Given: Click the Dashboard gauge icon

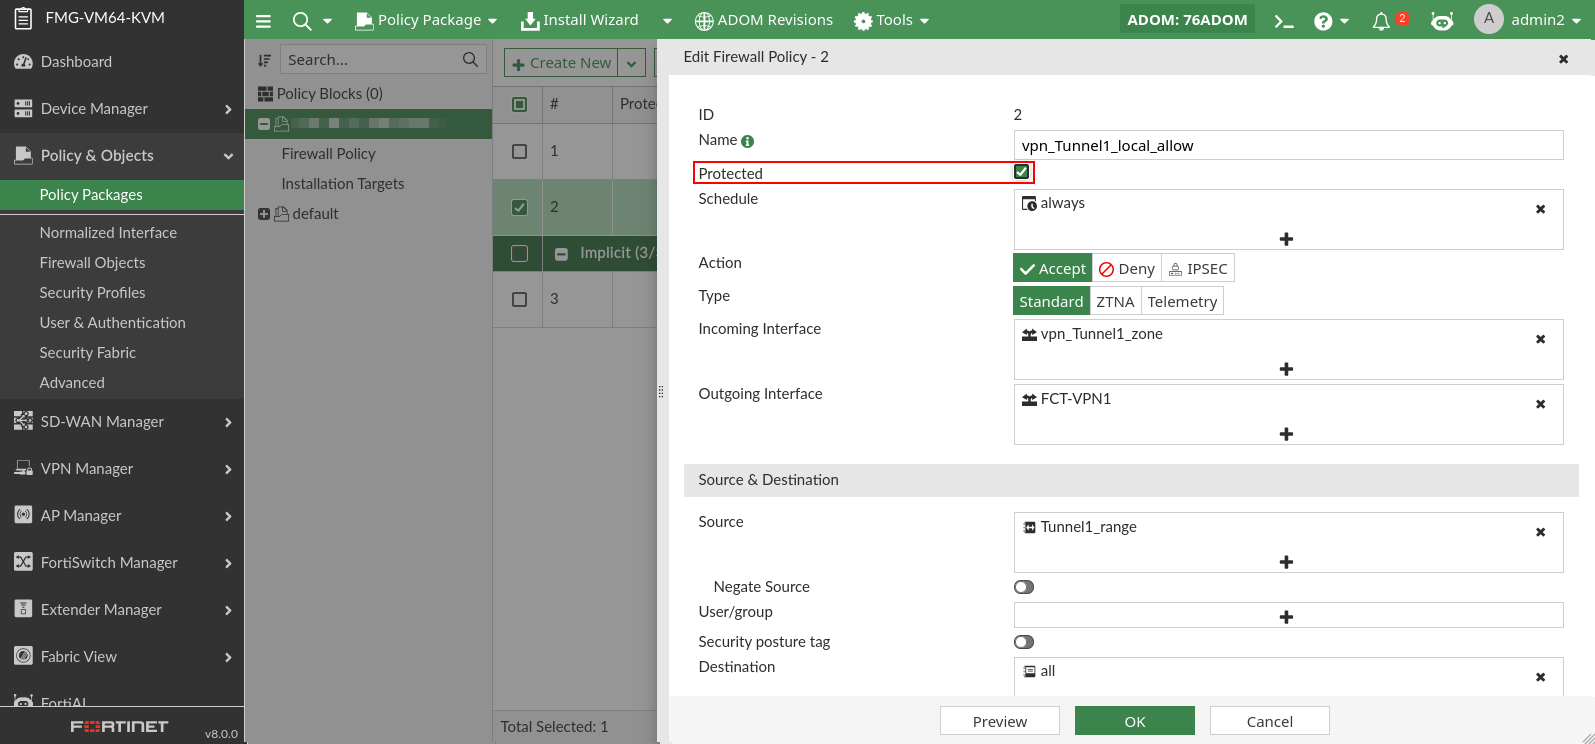Looking at the screenshot, I should click(23, 62).
